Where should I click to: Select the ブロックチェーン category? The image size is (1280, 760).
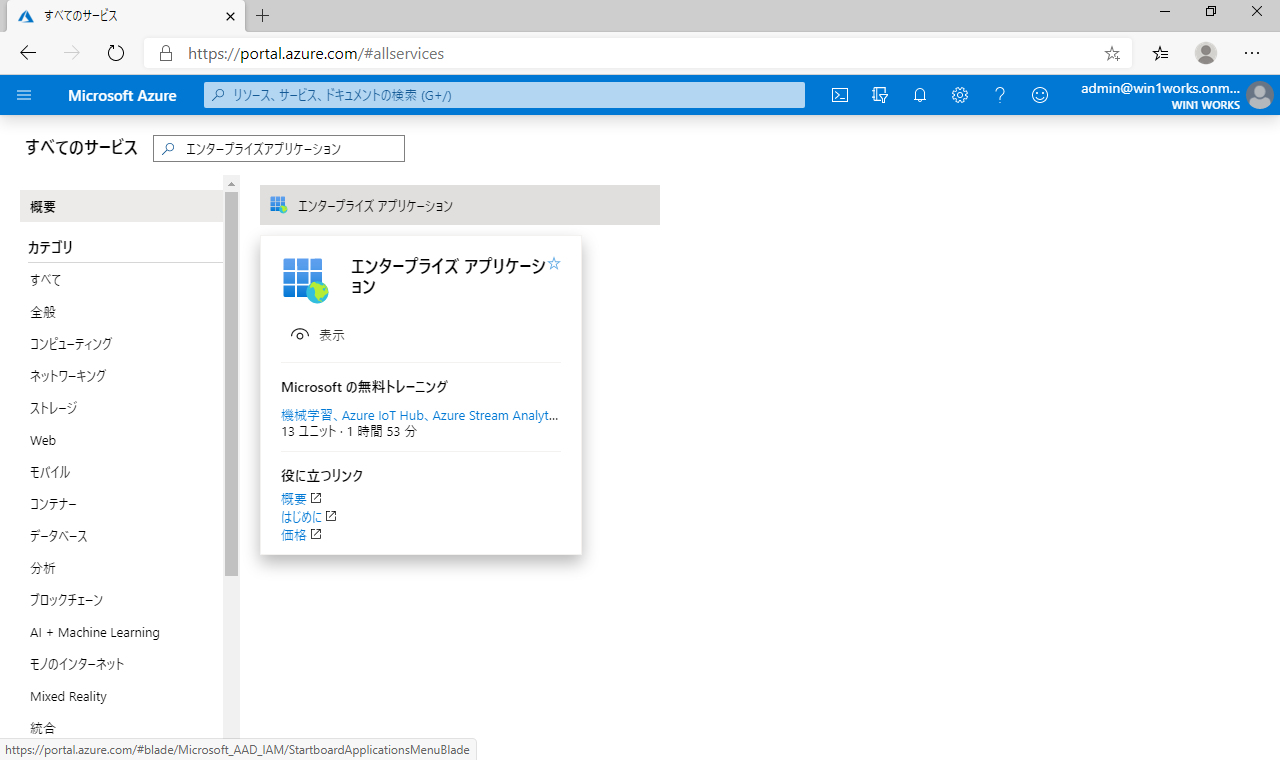[67, 599]
